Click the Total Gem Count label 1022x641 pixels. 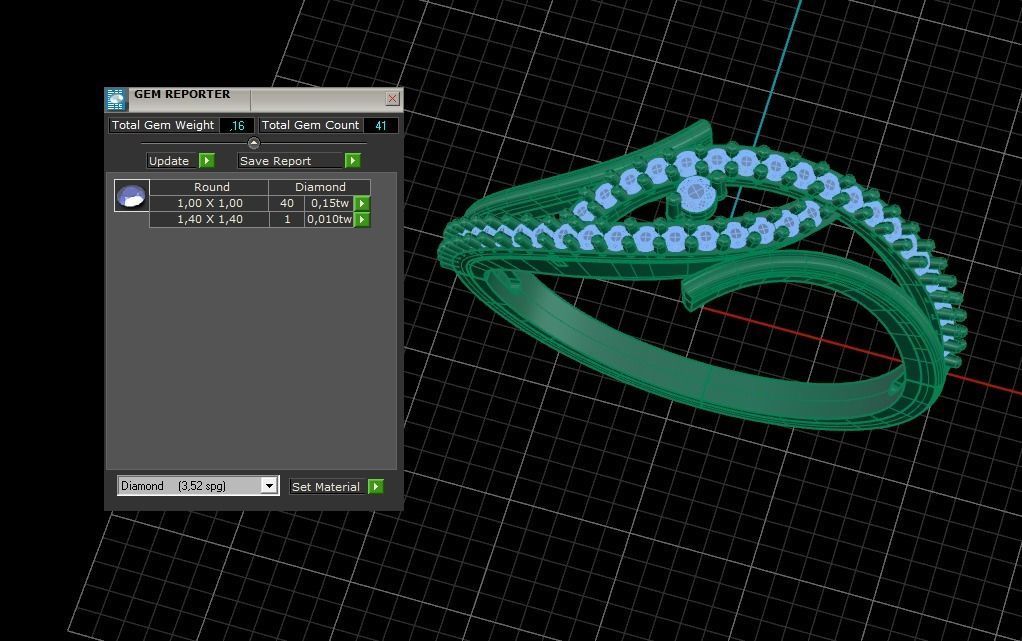pyautogui.click(x=310, y=125)
